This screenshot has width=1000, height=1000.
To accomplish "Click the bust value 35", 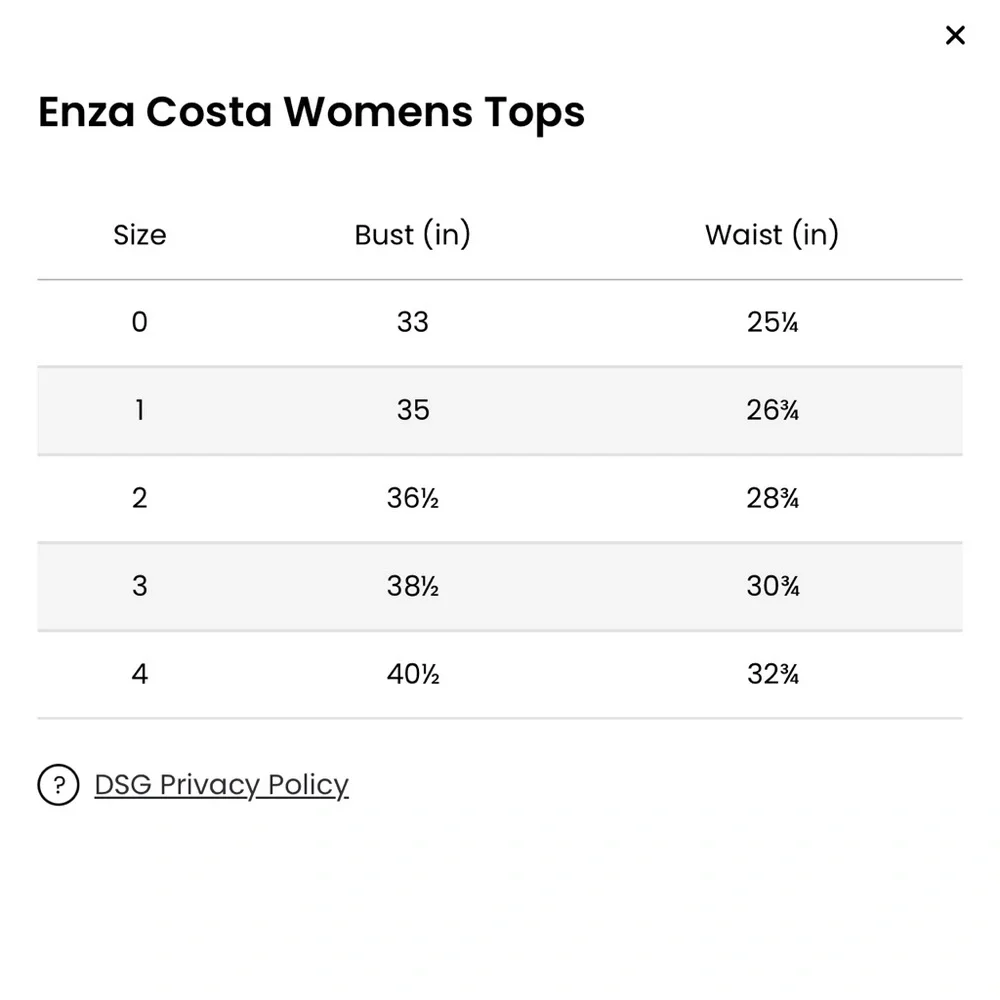I will (x=413, y=410).
